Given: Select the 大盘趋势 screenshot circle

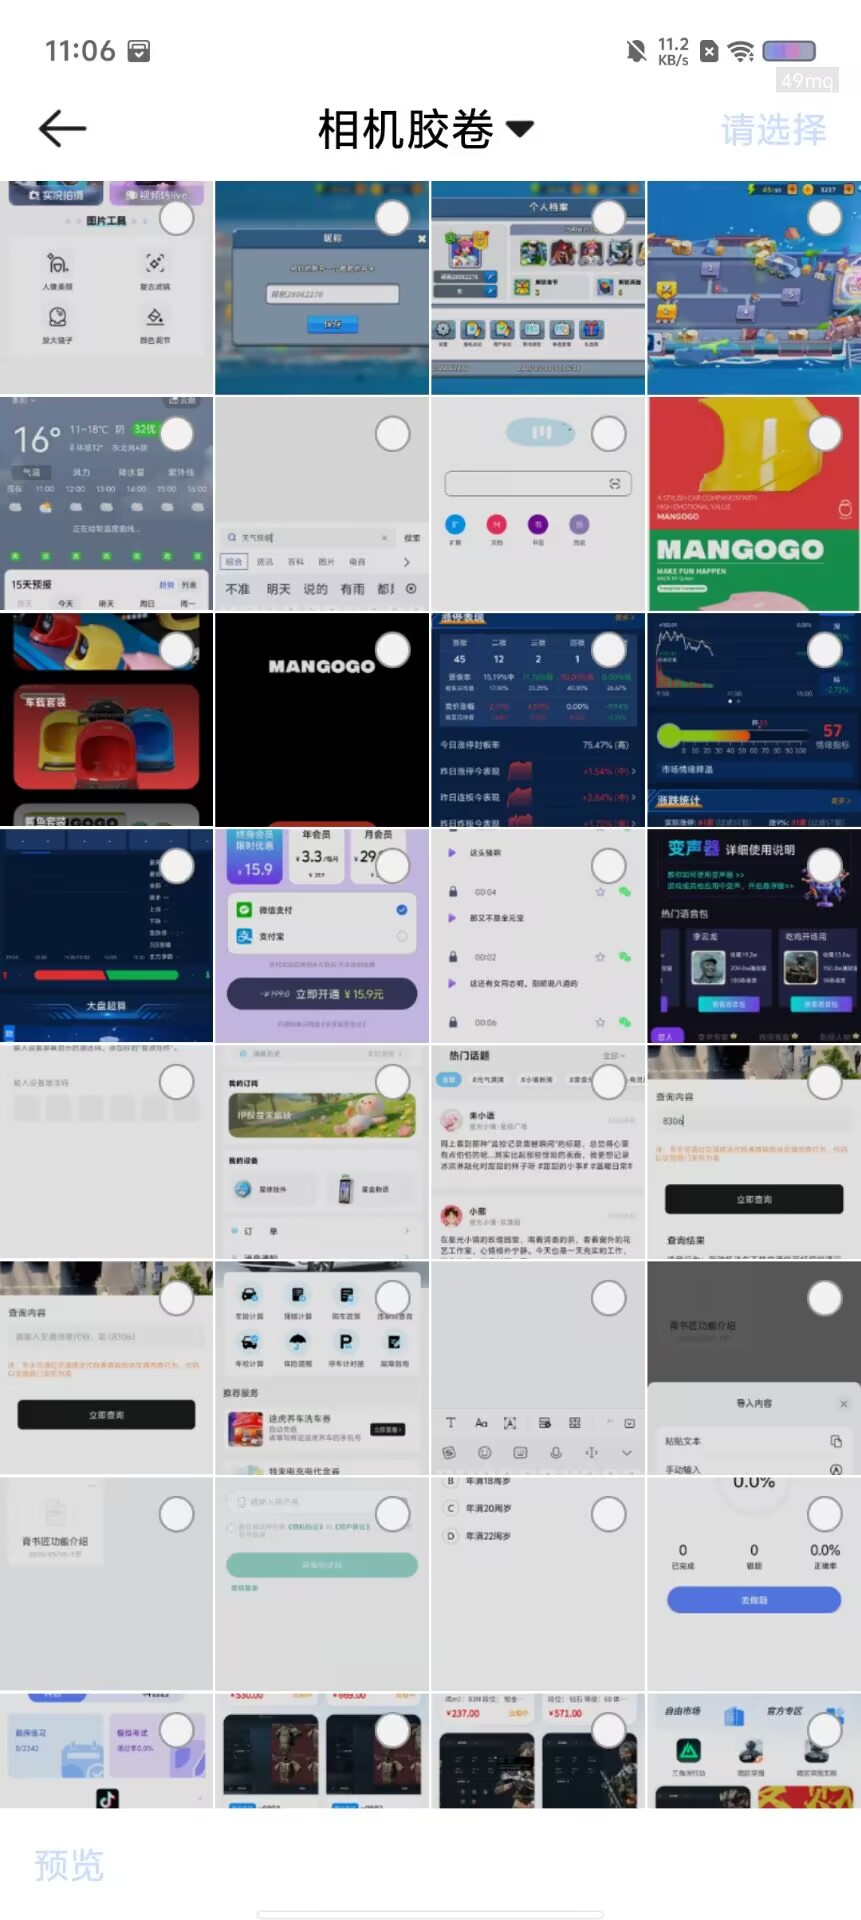Looking at the screenshot, I should (177, 866).
